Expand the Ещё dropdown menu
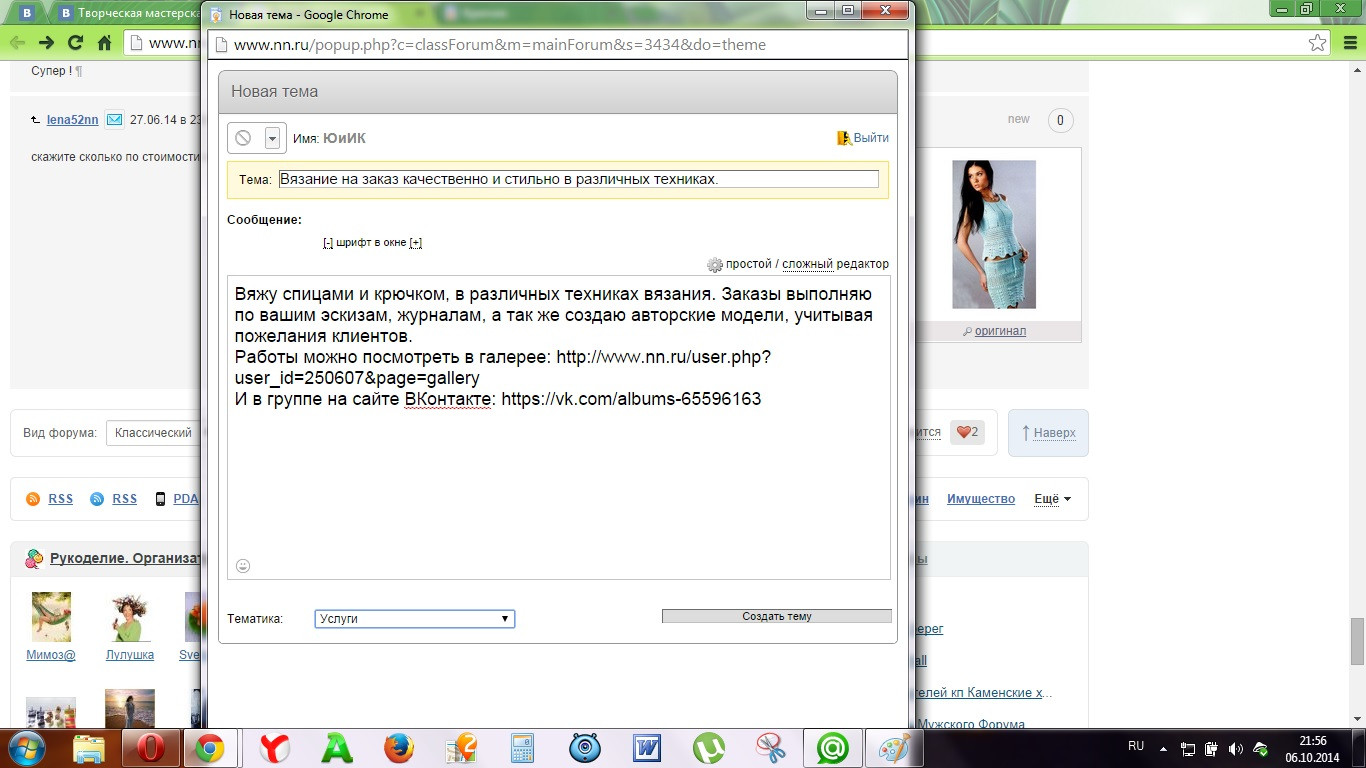Image resolution: width=1366 pixels, height=768 pixels. click(1052, 499)
